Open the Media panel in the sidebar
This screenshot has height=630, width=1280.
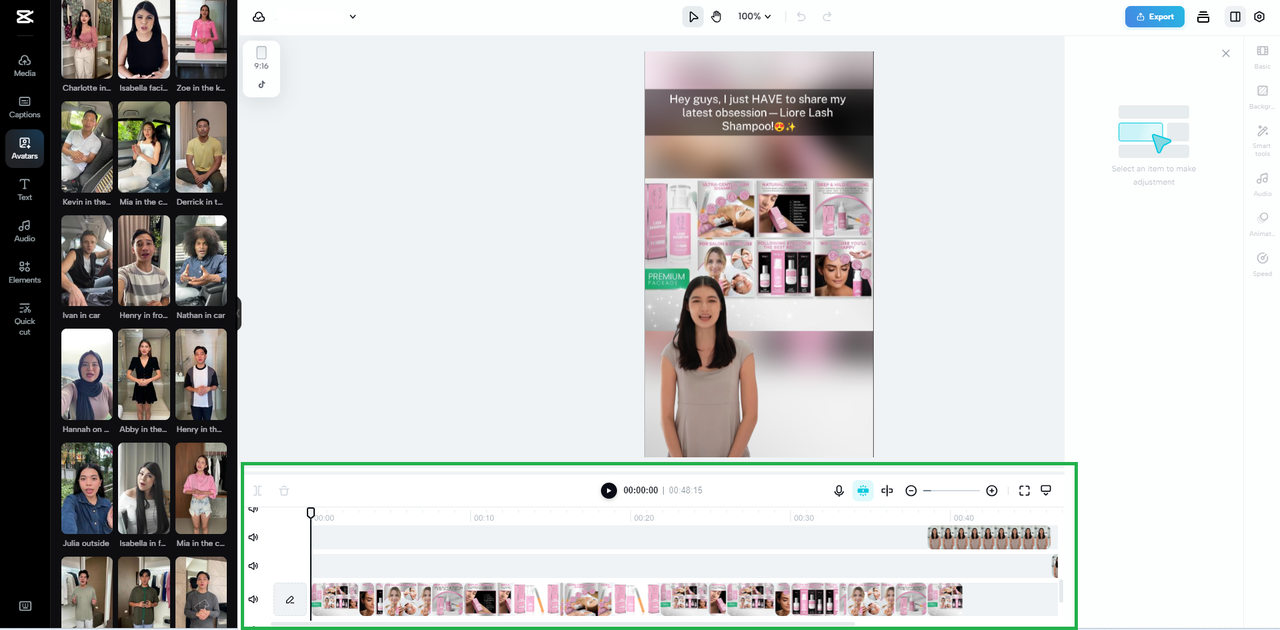tap(24, 65)
